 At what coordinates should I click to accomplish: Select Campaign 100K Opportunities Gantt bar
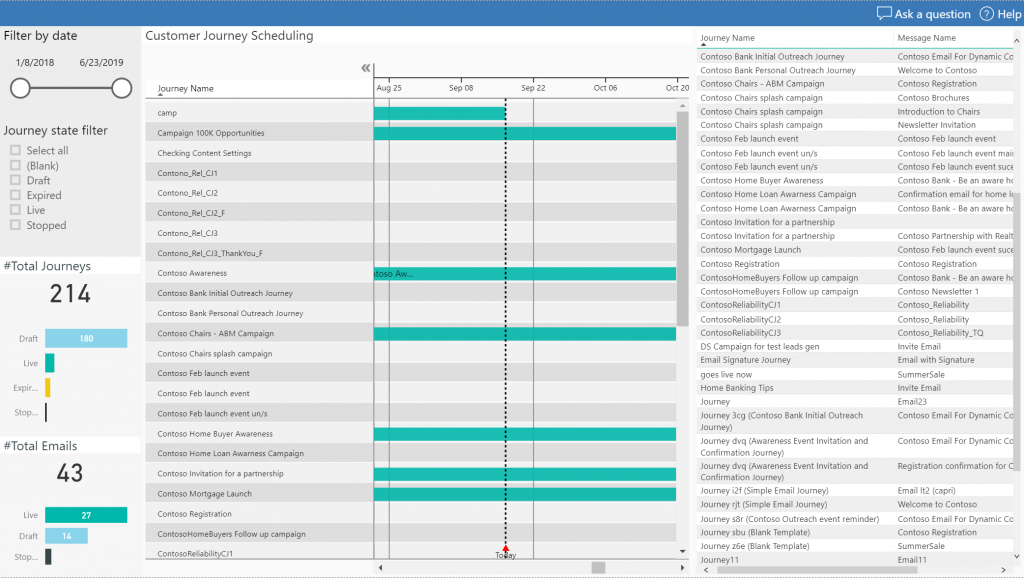[525, 133]
